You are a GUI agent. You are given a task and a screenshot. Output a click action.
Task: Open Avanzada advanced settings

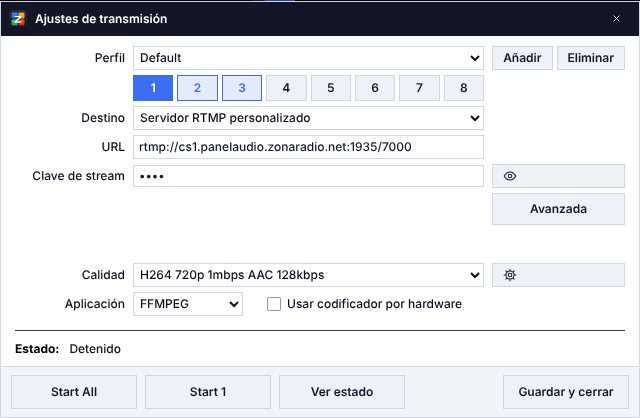pyautogui.click(x=558, y=209)
